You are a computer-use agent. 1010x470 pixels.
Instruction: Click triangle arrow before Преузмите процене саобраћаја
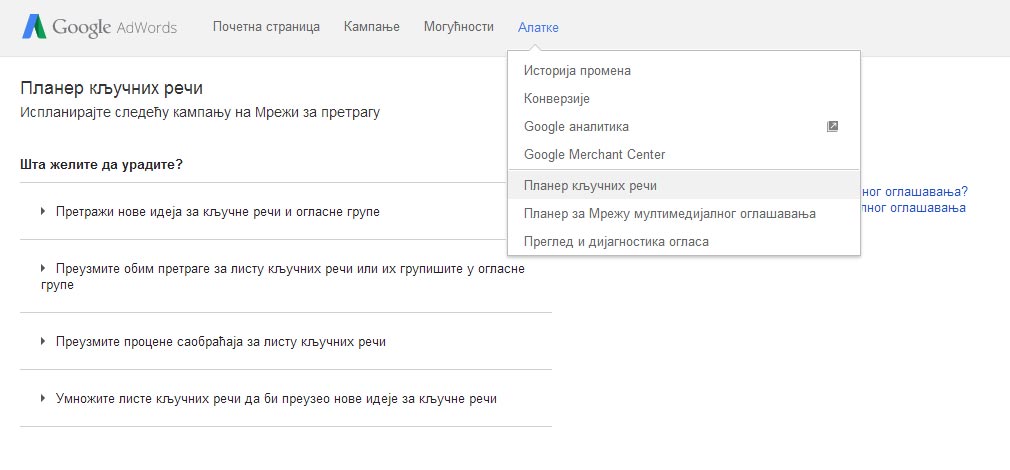(44, 342)
